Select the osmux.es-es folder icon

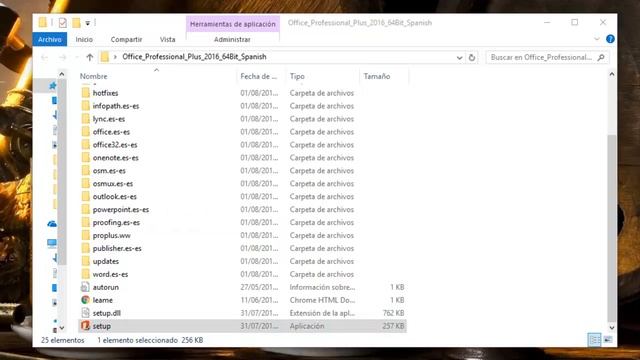(85, 184)
